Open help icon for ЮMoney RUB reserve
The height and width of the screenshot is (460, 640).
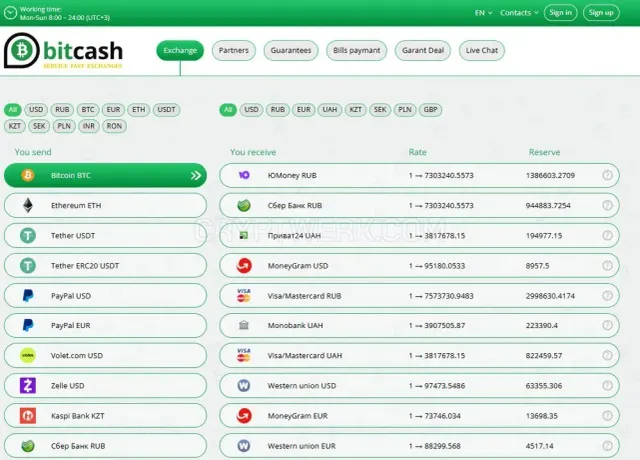607,175
